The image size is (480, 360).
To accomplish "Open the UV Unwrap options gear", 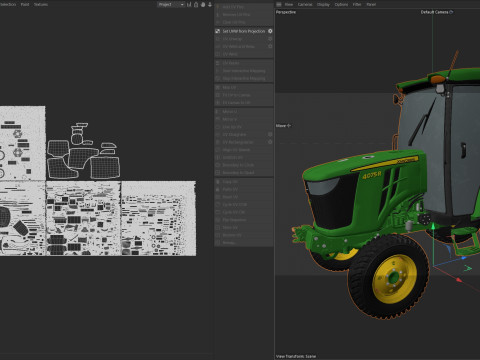I will click(x=270, y=39).
